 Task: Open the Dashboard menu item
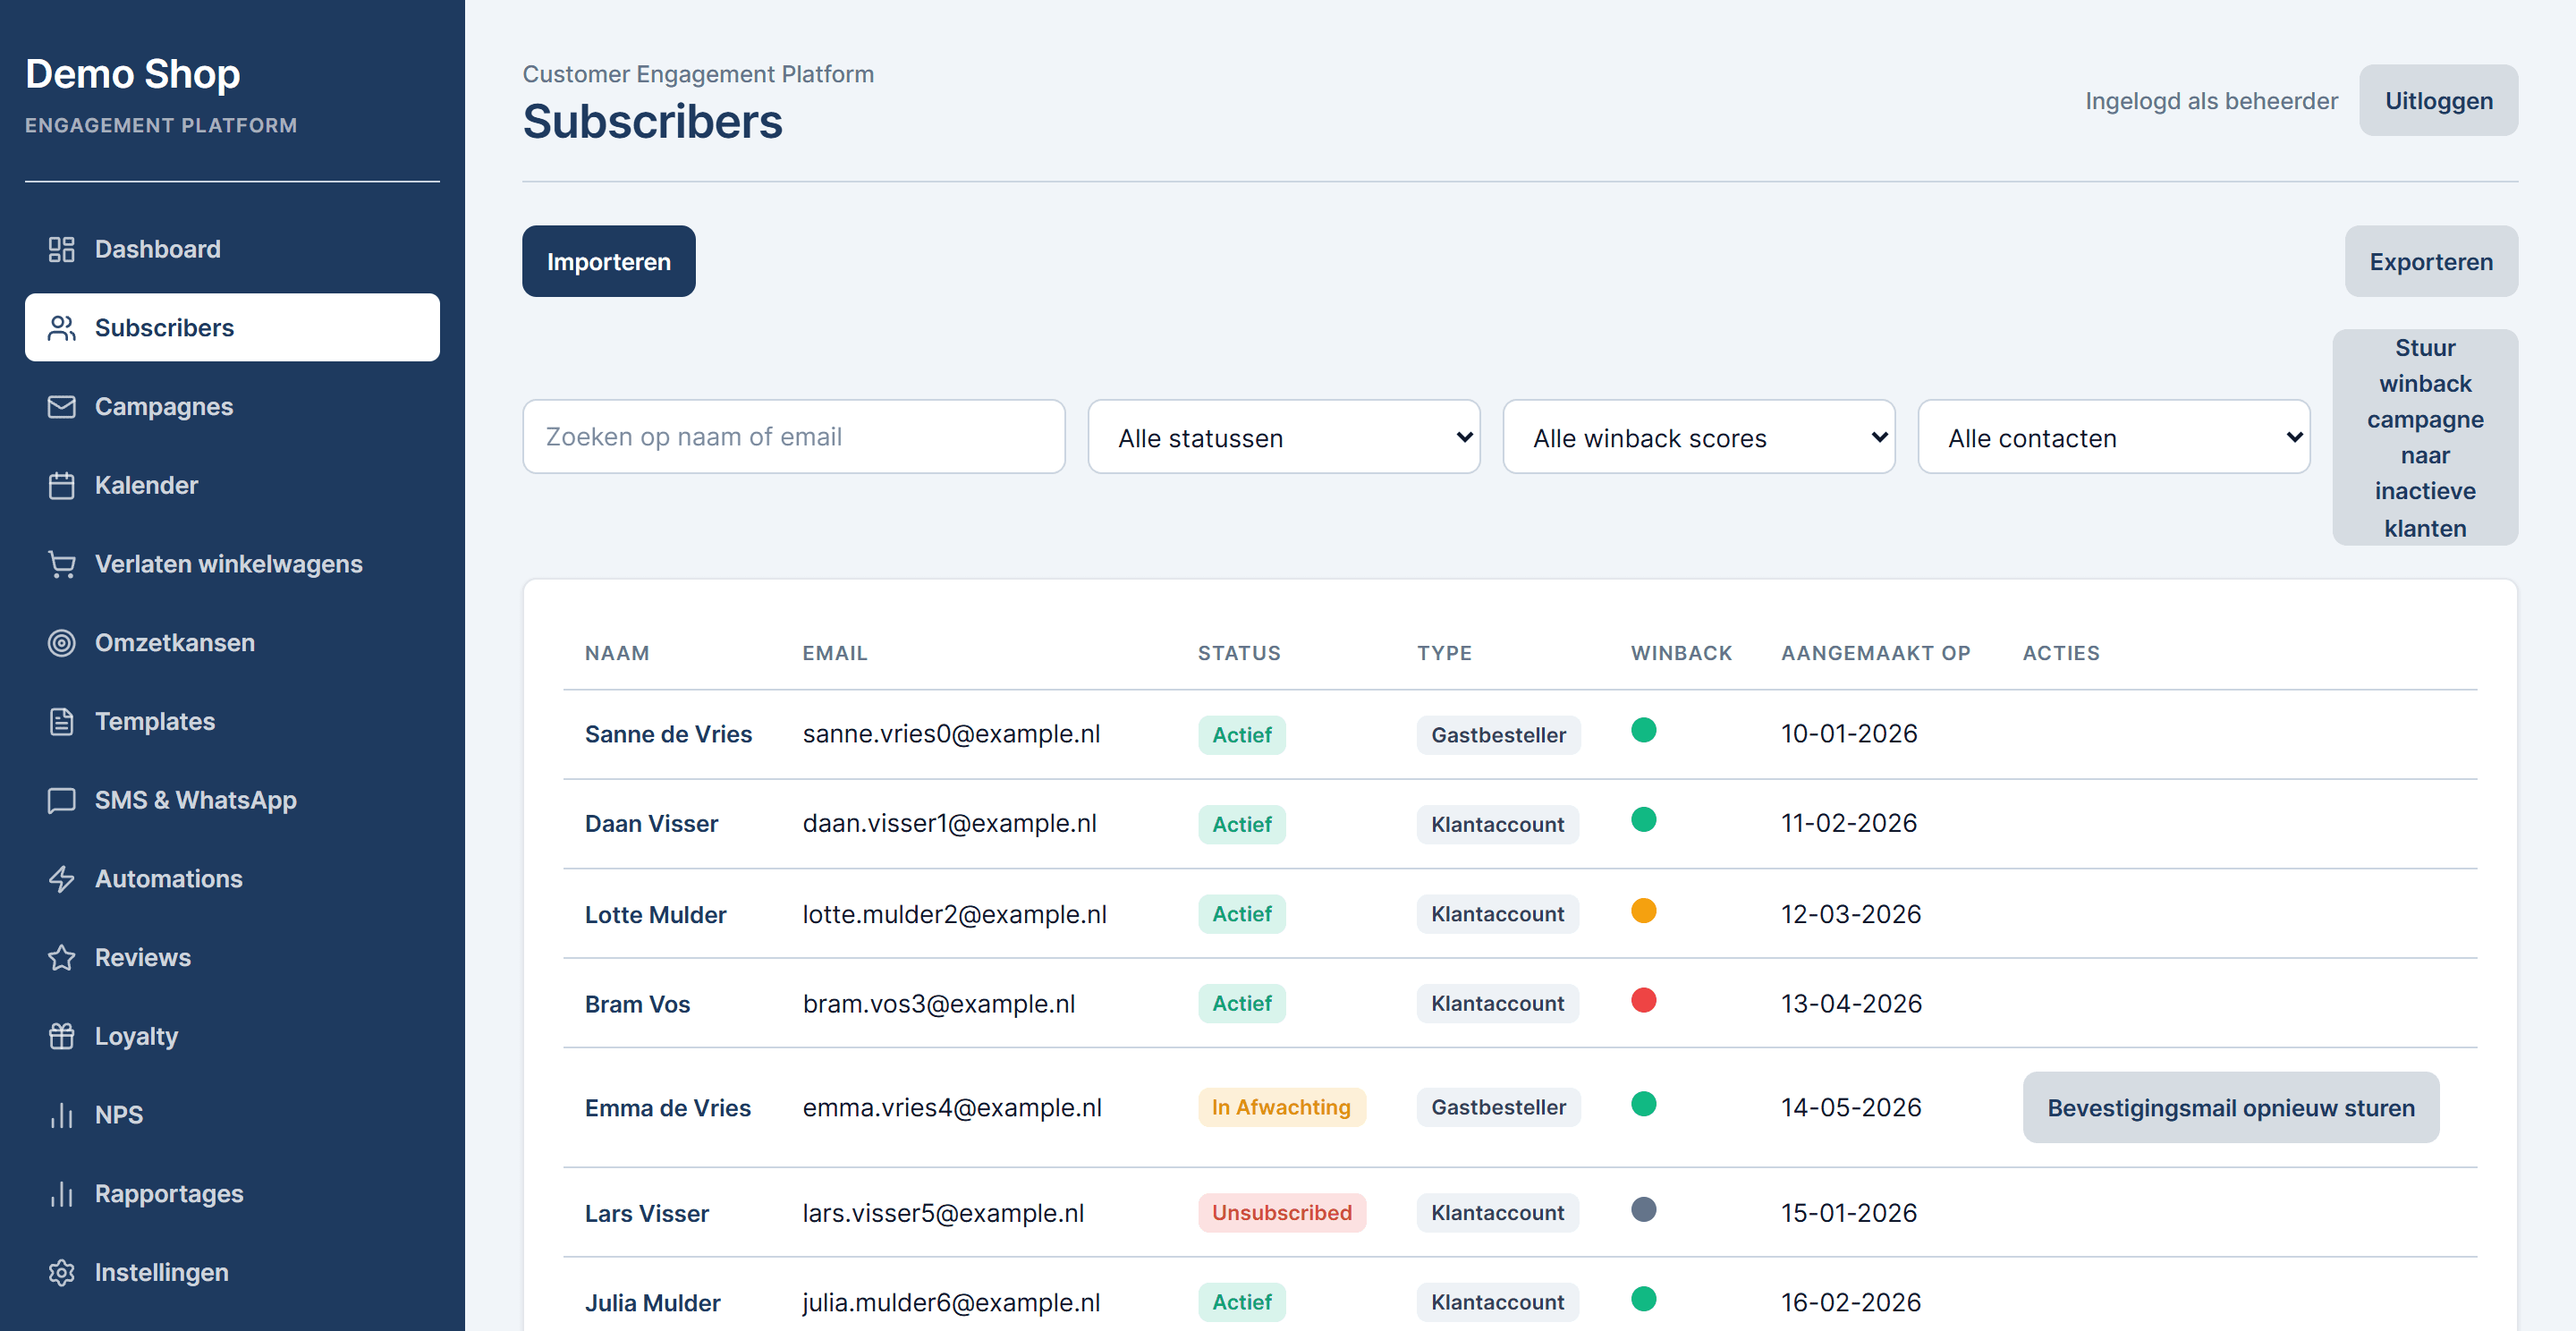232,249
